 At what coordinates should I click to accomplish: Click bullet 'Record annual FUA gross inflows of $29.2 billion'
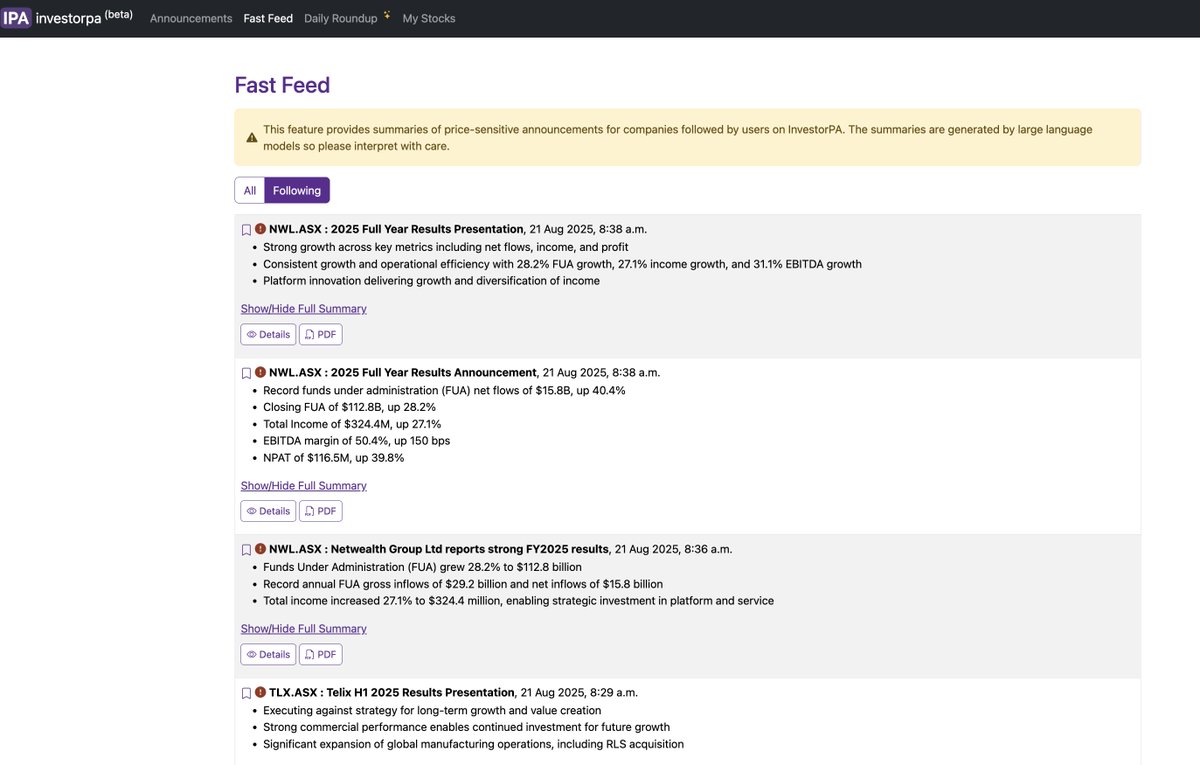point(463,584)
